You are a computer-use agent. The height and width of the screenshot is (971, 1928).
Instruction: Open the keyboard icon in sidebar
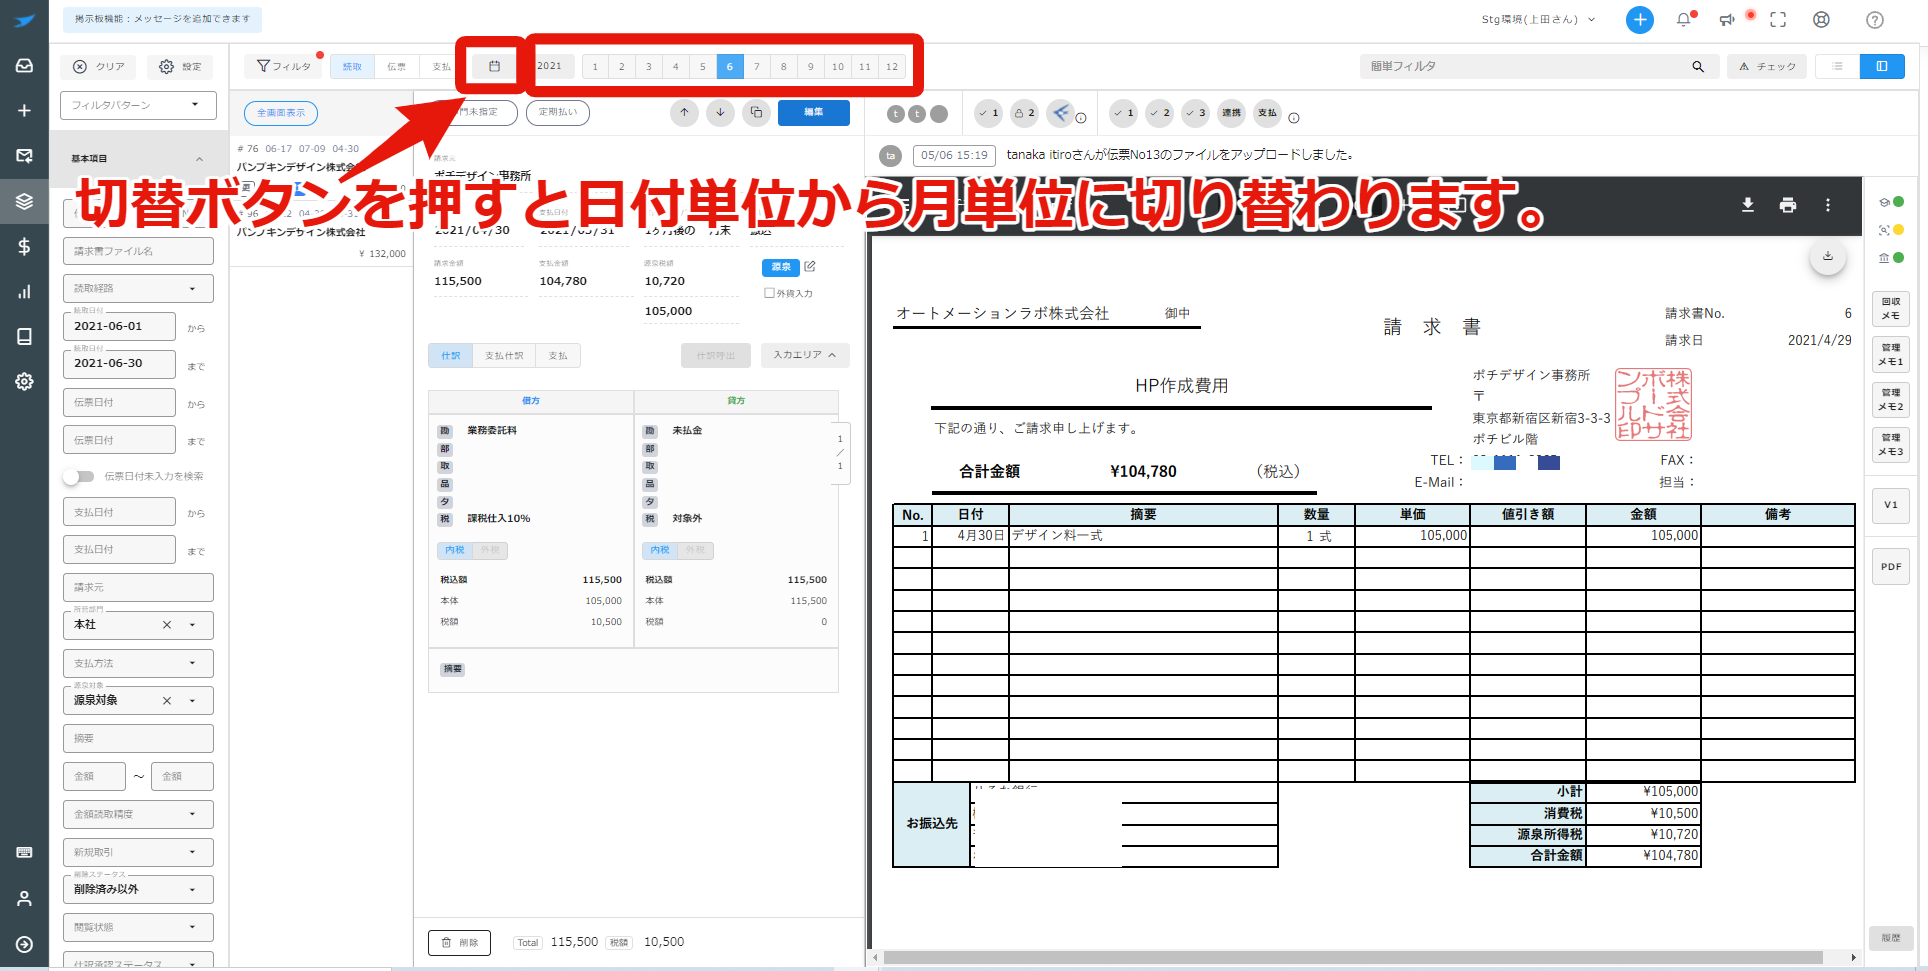coord(24,852)
